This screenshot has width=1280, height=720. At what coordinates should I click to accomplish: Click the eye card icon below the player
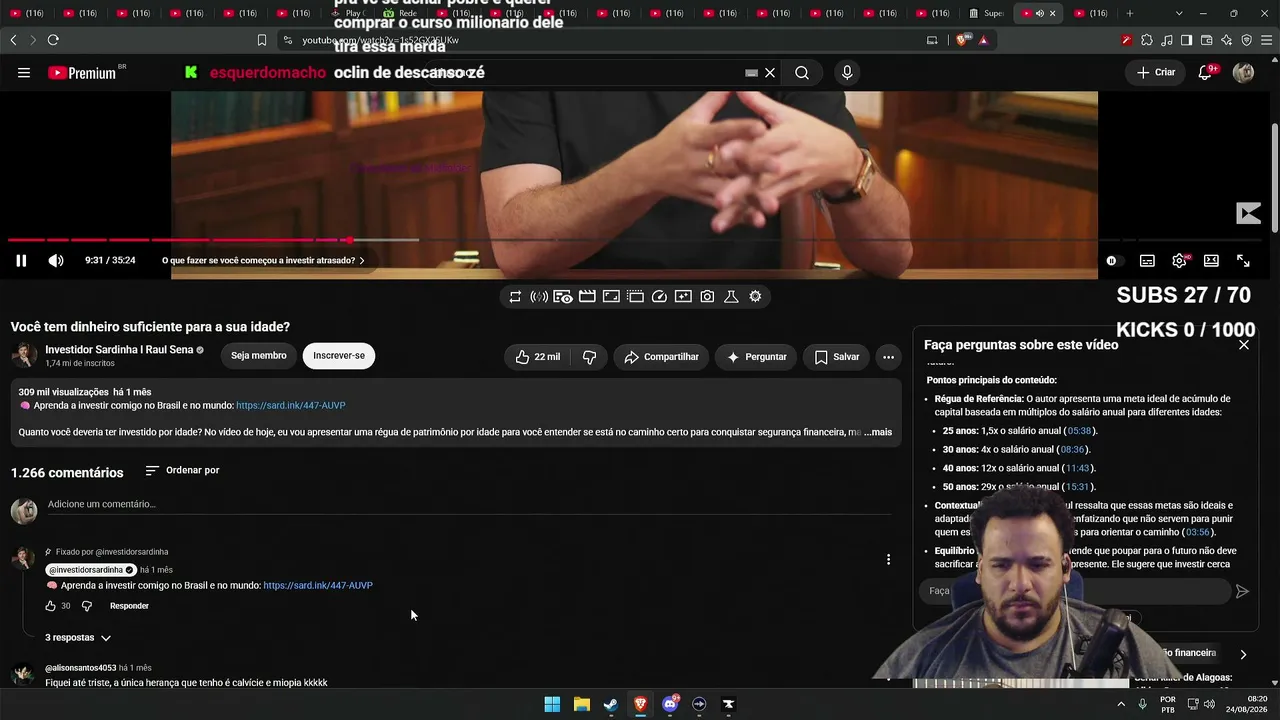[563, 297]
